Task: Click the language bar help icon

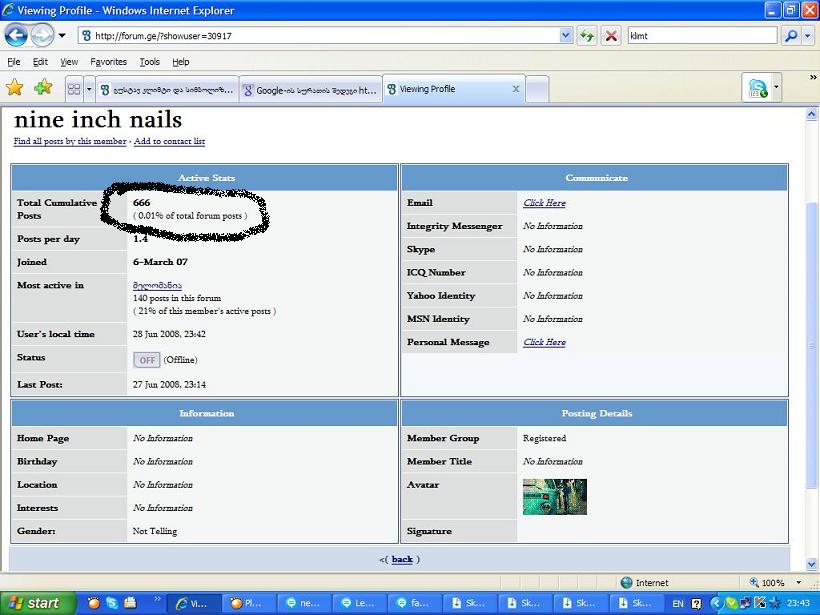Action: click(x=696, y=603)
